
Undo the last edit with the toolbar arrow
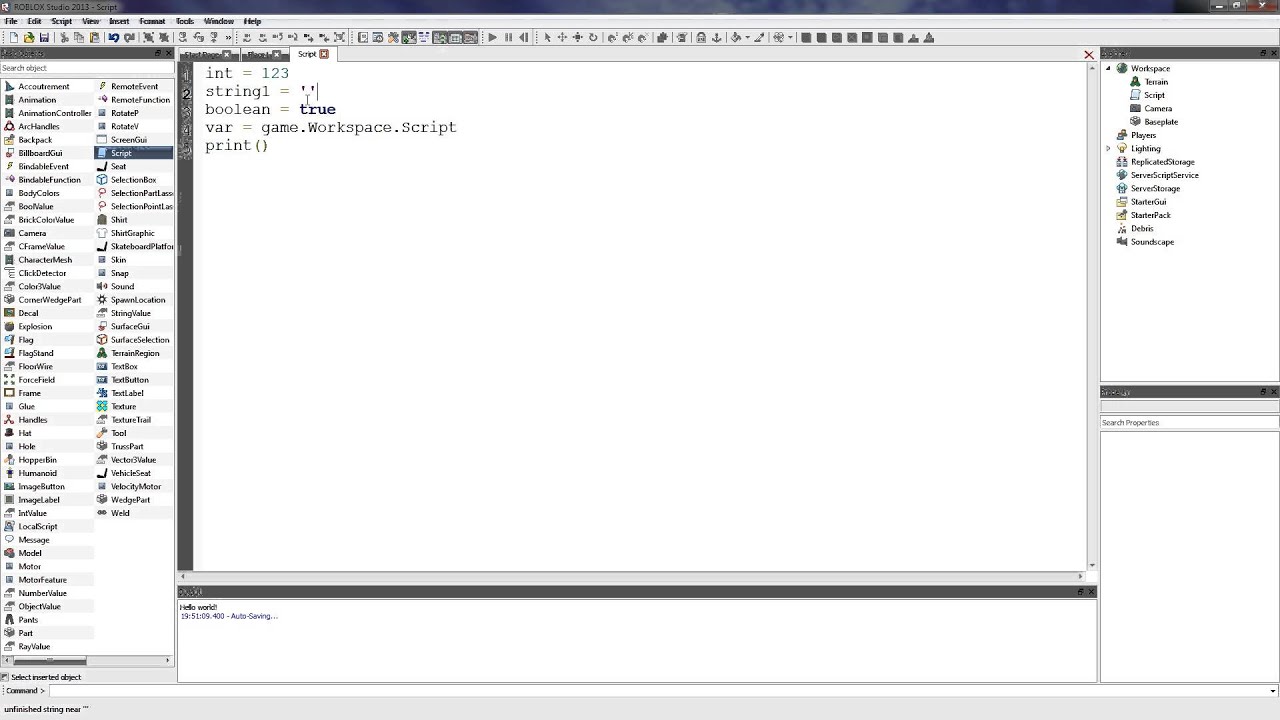[113, 38]
